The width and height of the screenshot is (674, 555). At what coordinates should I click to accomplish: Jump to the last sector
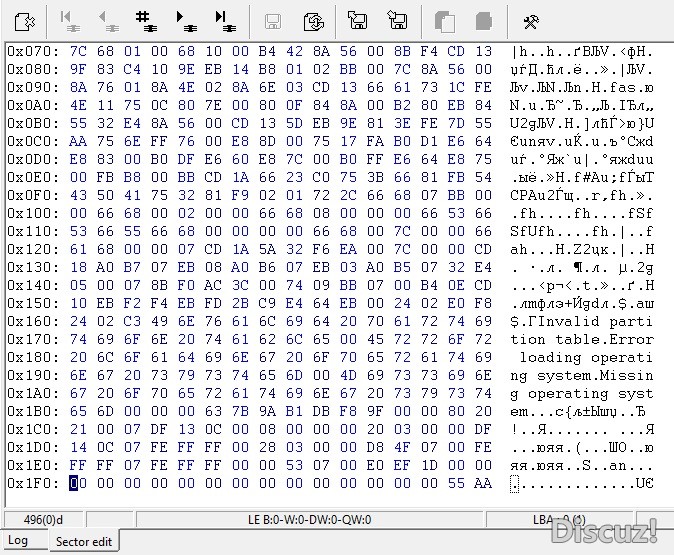tap(225, 21)
